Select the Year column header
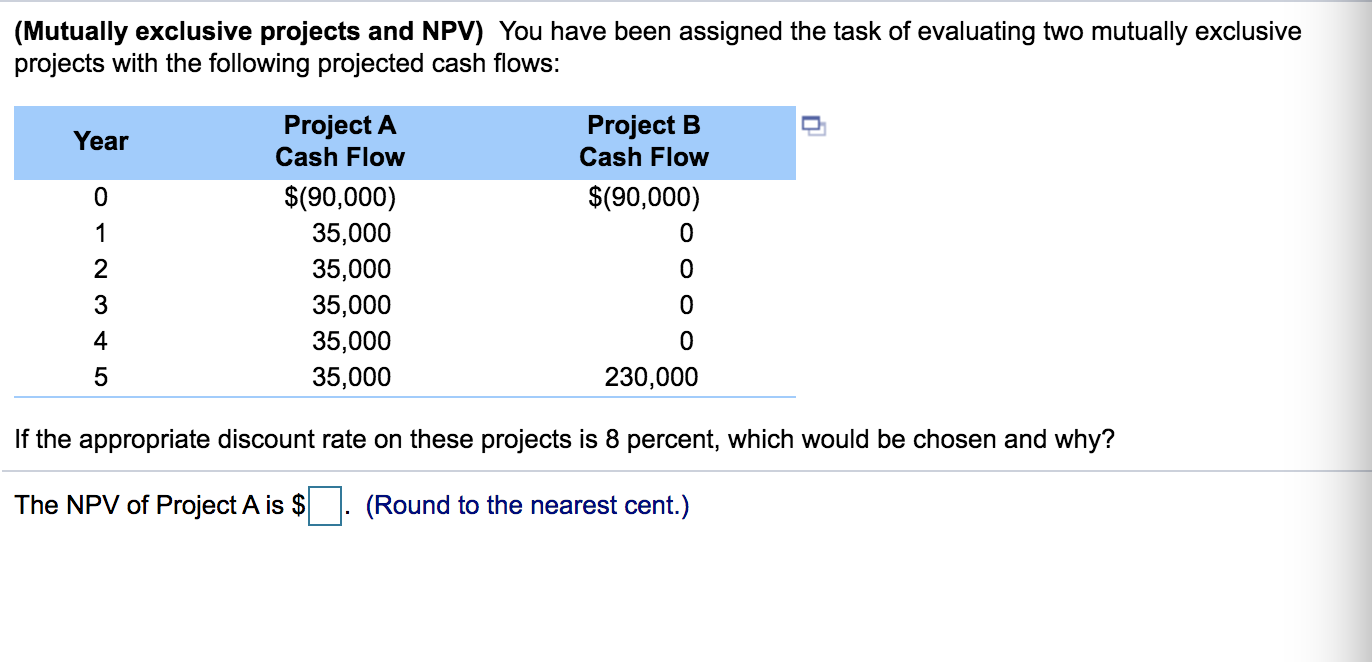The image size is (1372, 662). point(100,142)
